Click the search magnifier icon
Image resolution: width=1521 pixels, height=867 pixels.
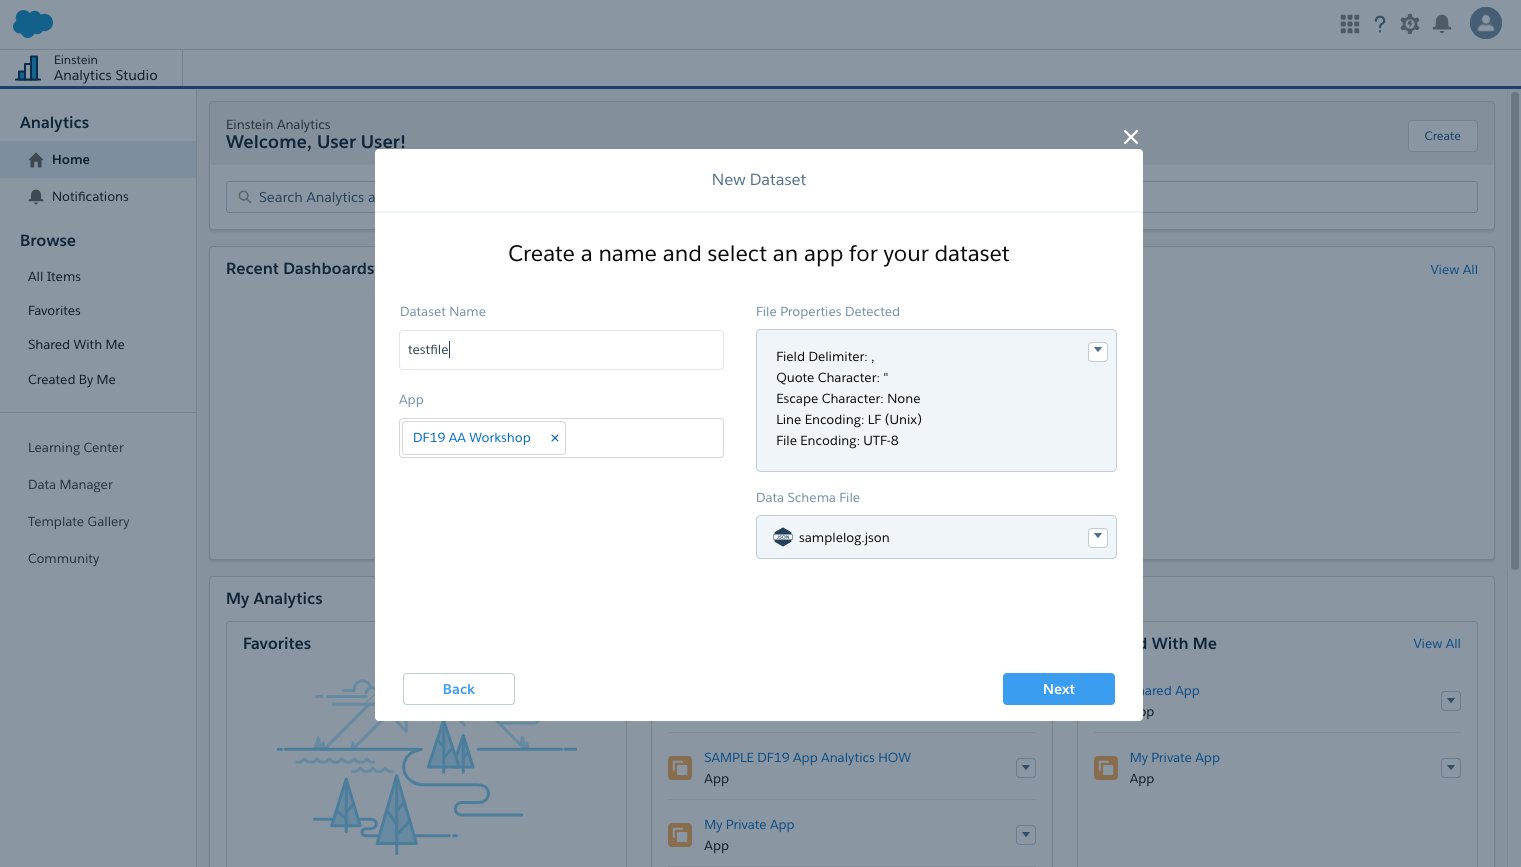(x=245, y=197)
